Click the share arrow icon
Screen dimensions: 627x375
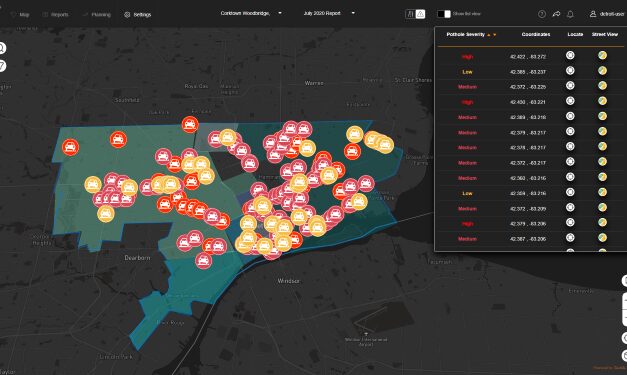click(x=556, y=14)
